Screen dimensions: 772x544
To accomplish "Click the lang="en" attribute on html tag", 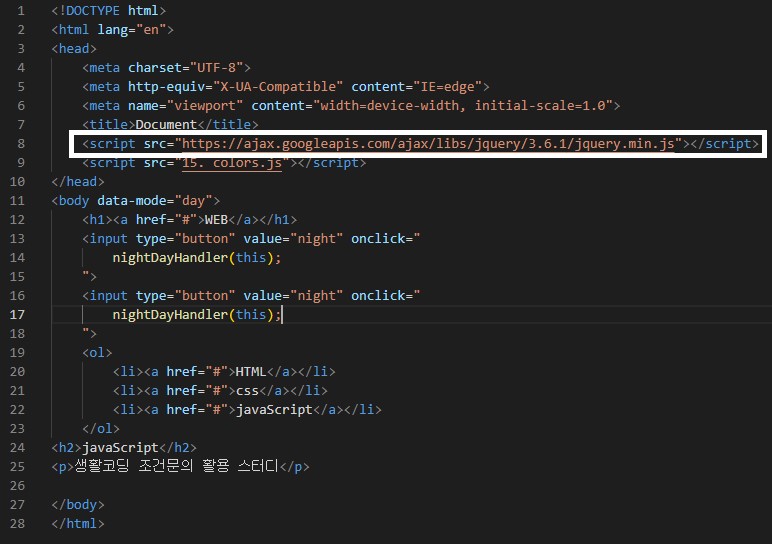I will [x=131, y=30].
